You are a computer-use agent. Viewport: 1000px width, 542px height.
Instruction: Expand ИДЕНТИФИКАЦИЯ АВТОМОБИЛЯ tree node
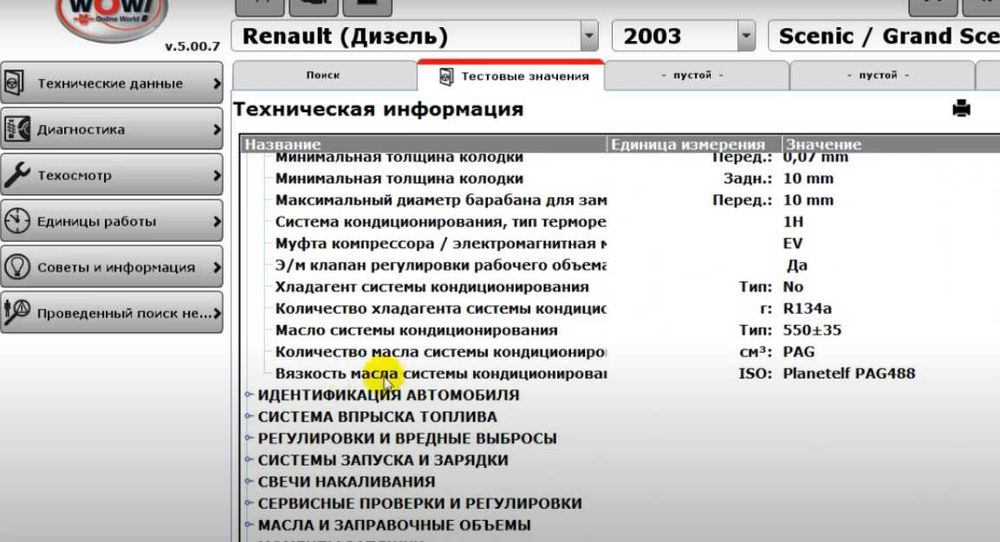click(x=249, y=395)
